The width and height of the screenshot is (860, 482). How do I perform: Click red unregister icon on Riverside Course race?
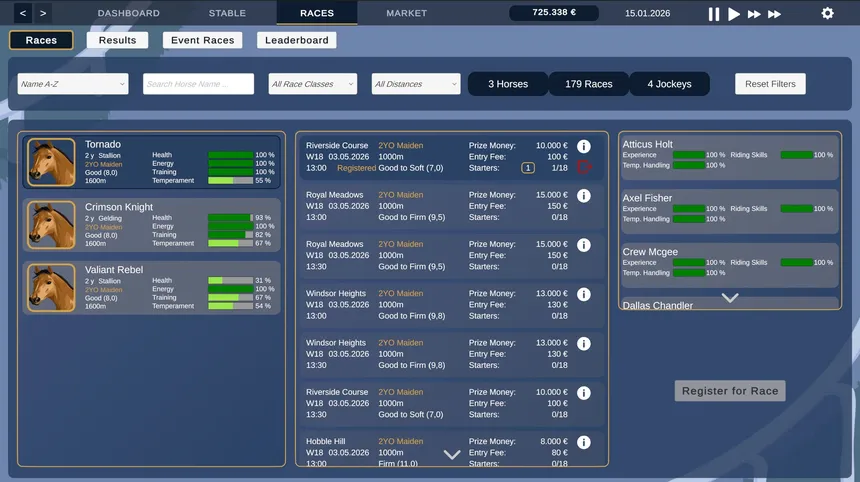584,167
